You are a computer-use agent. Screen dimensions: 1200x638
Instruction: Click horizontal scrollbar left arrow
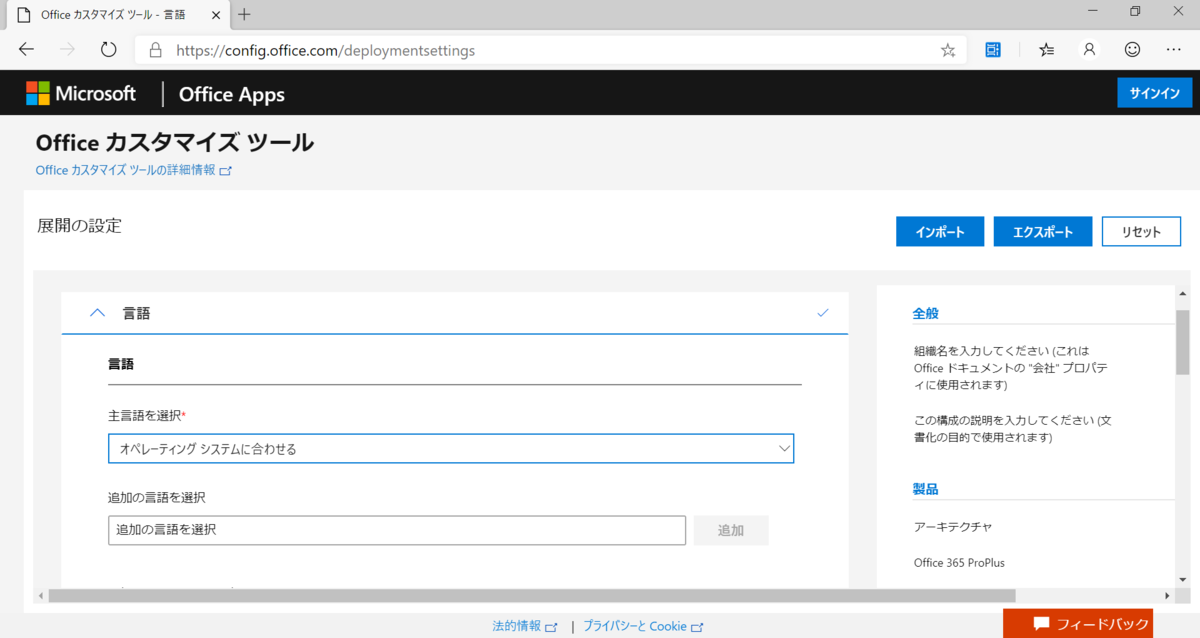(x=41, y=596)
